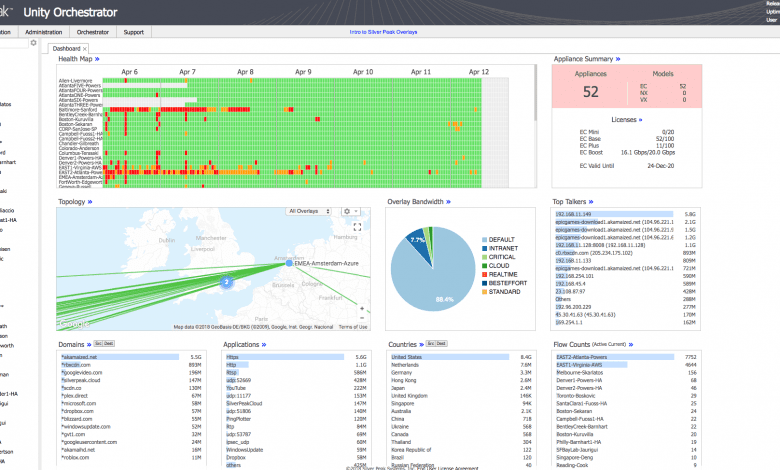This screenshot has height=470, width=780.
Task: Toggle Countries filter to Src
Action: [x=431, y=344]
